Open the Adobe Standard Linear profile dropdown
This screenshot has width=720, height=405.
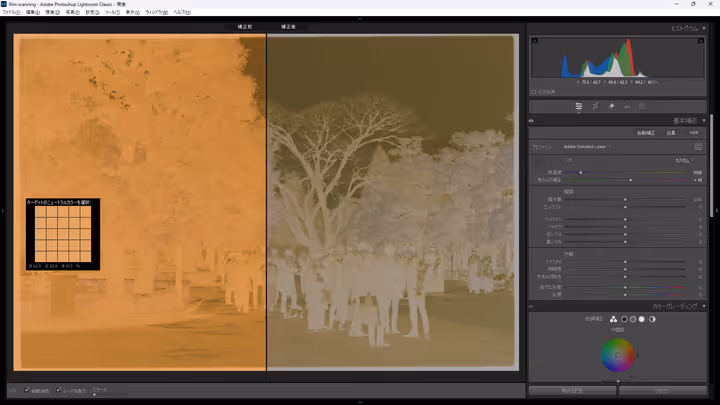588,146
